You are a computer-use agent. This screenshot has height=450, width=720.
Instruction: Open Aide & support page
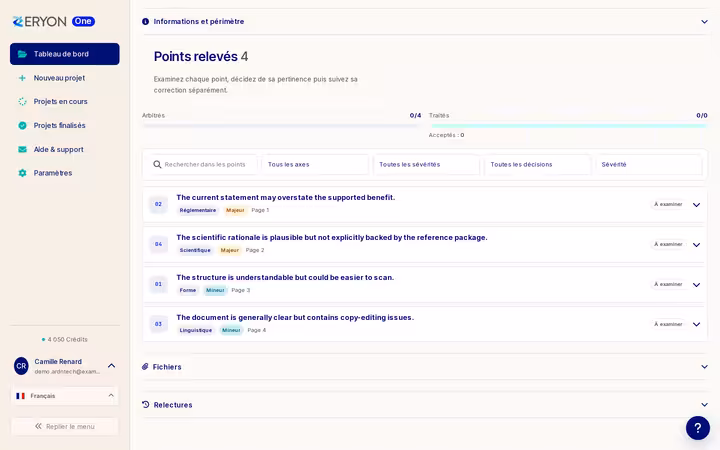coord(65,149)
